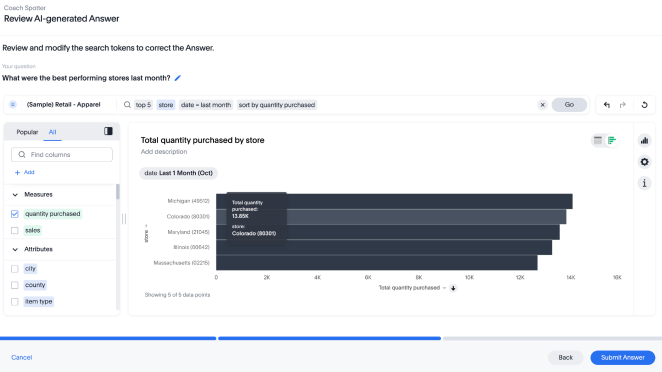The height and width of the screenshot is (372, 662).
Task: Reset the search with the refresh icon
Action: [x=644, y=105]
